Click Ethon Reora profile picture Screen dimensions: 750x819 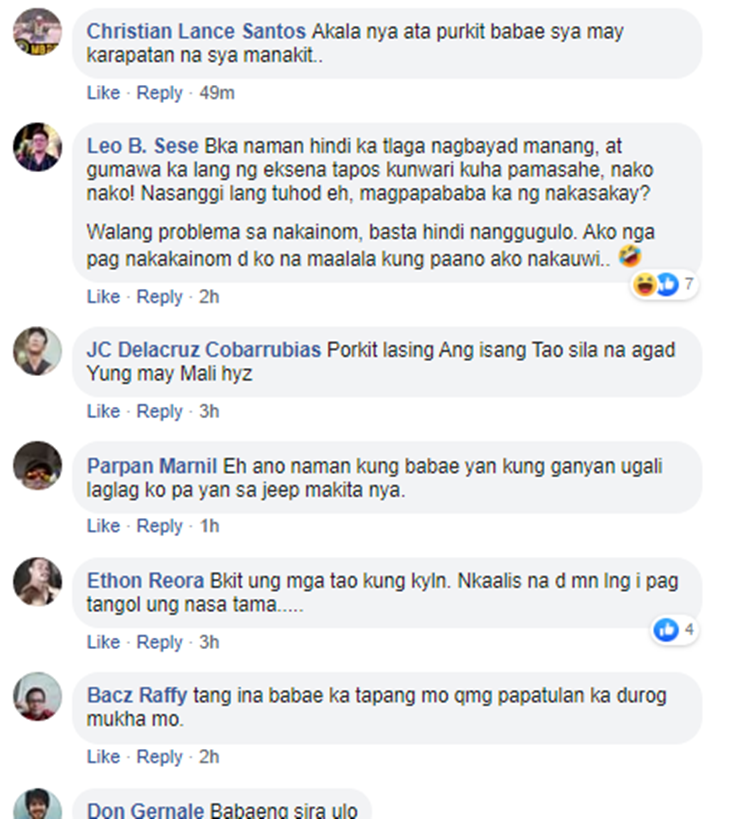(38, 581)
